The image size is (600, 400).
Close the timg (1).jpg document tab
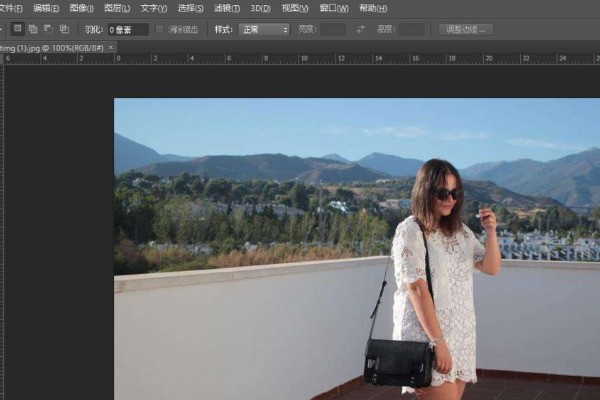tap(112, 47)
